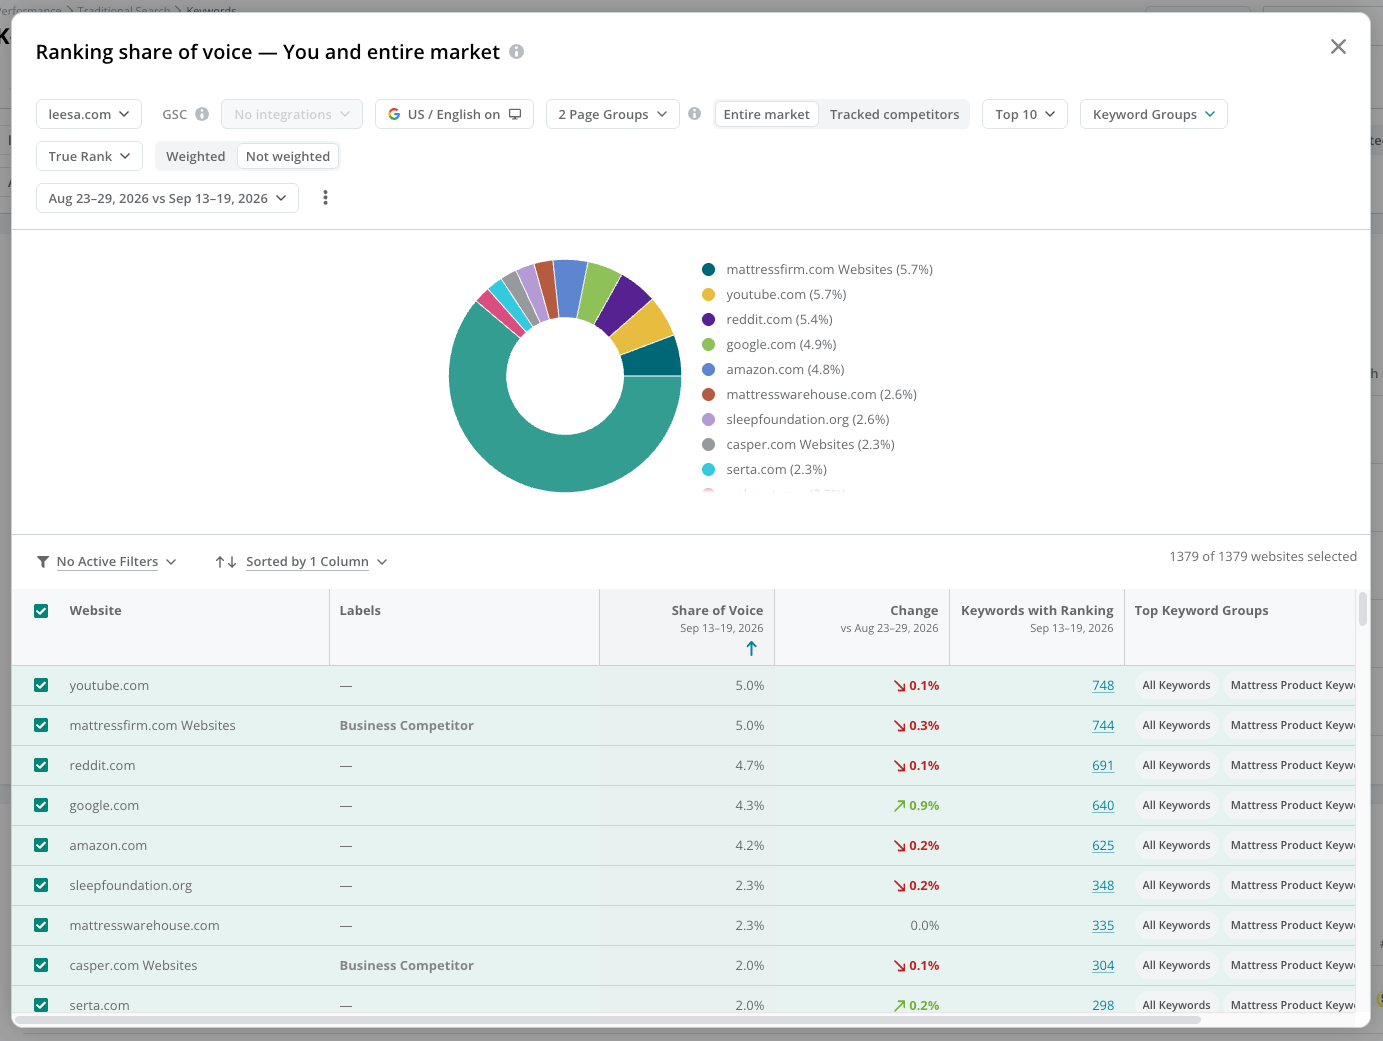Open the Top 10 dropdown
This screenshot has width=1383, height=1041.
1025,114
